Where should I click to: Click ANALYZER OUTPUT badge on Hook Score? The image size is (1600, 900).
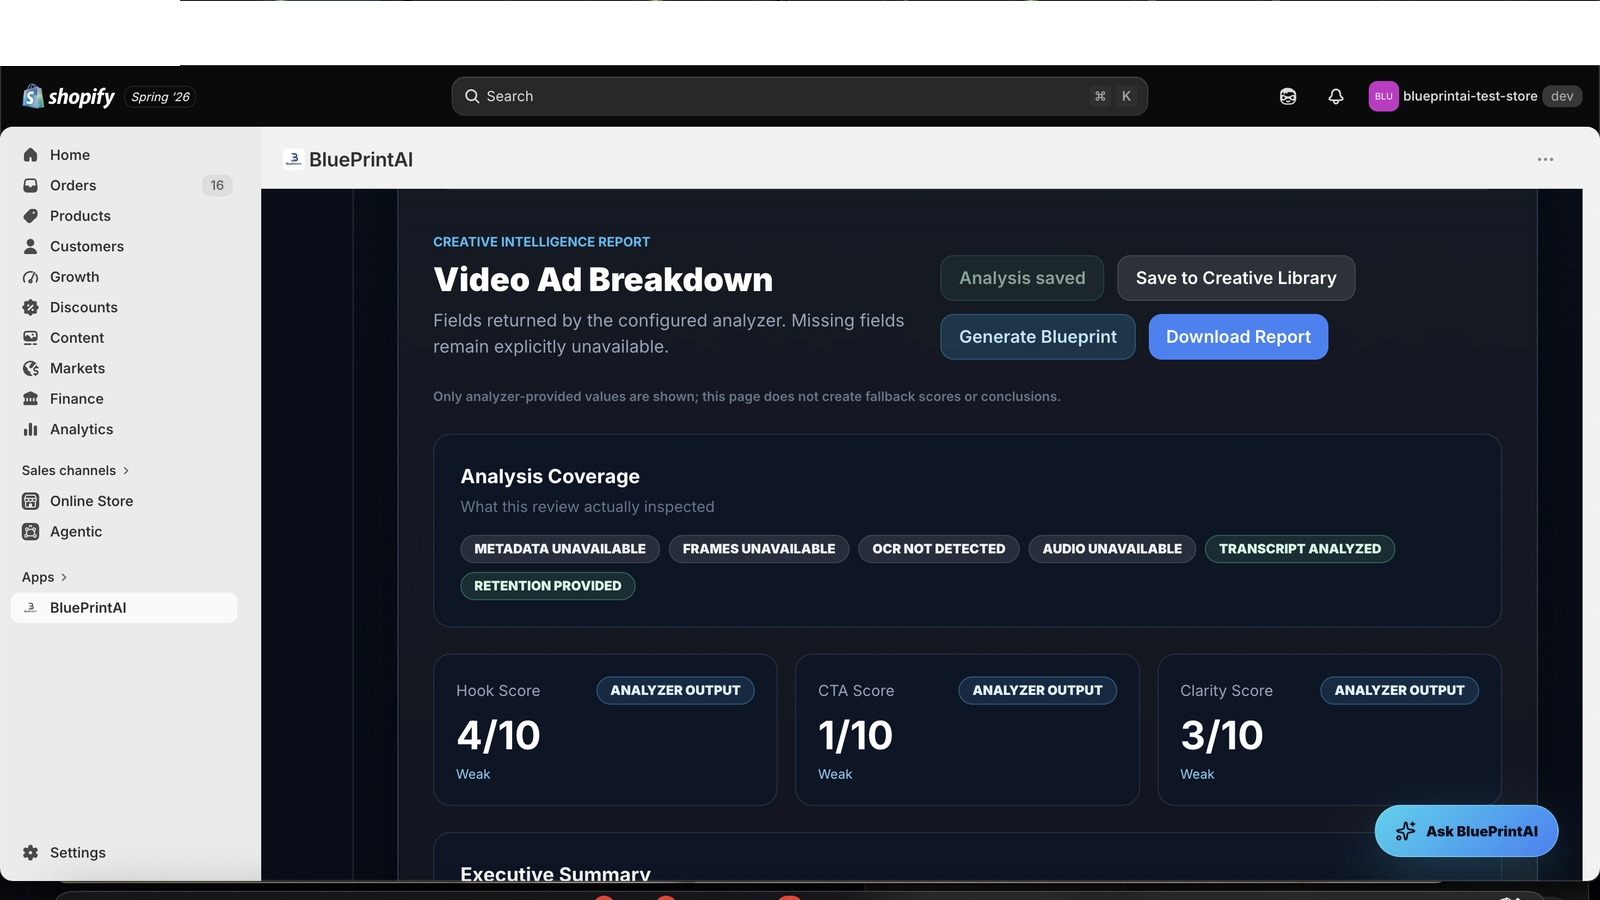[x=676, y=690]
